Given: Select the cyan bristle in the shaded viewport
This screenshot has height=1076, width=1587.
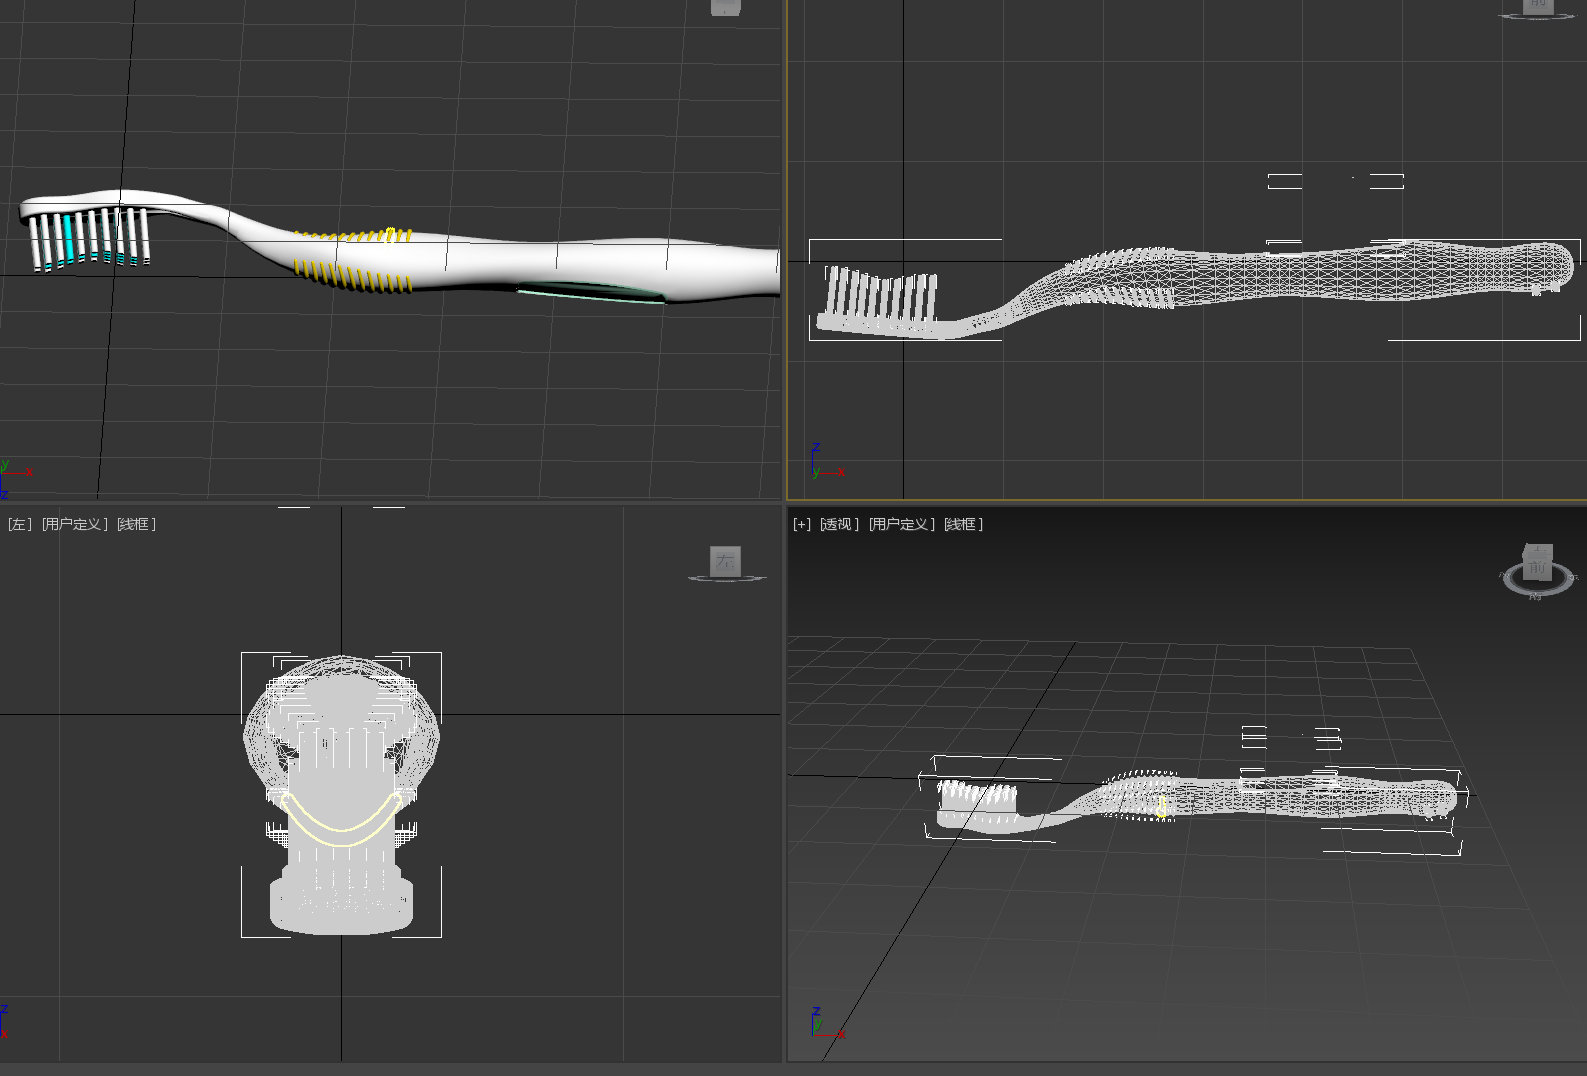Looking at the screenshot, I should point(68,238).
